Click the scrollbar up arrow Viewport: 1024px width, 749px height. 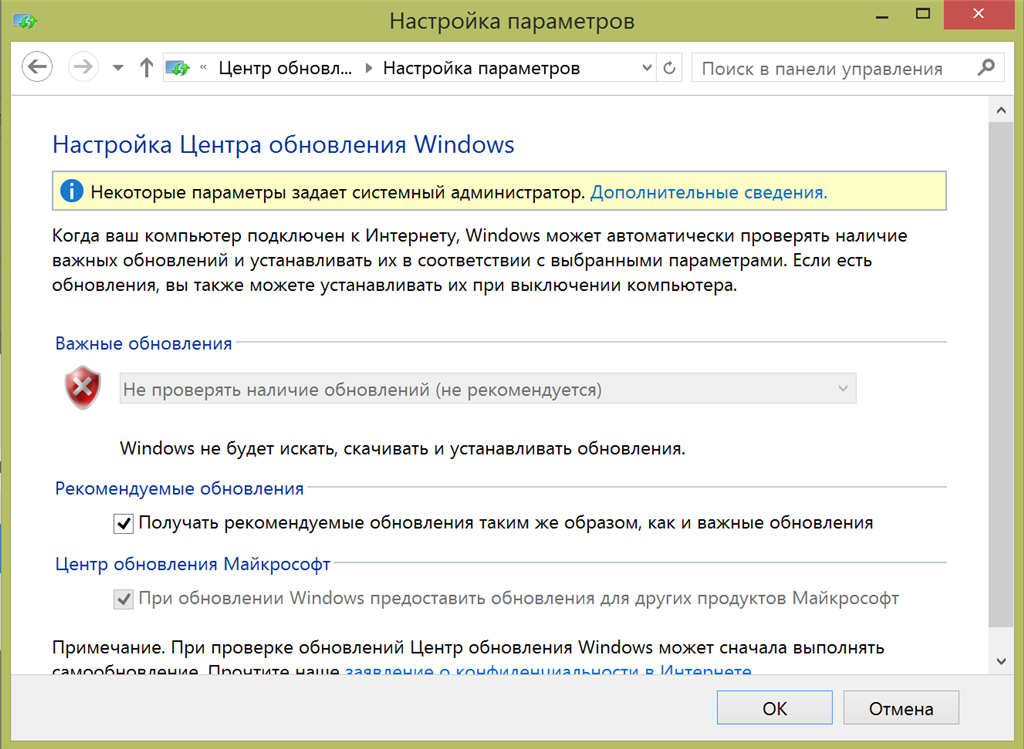point(1000,110)
